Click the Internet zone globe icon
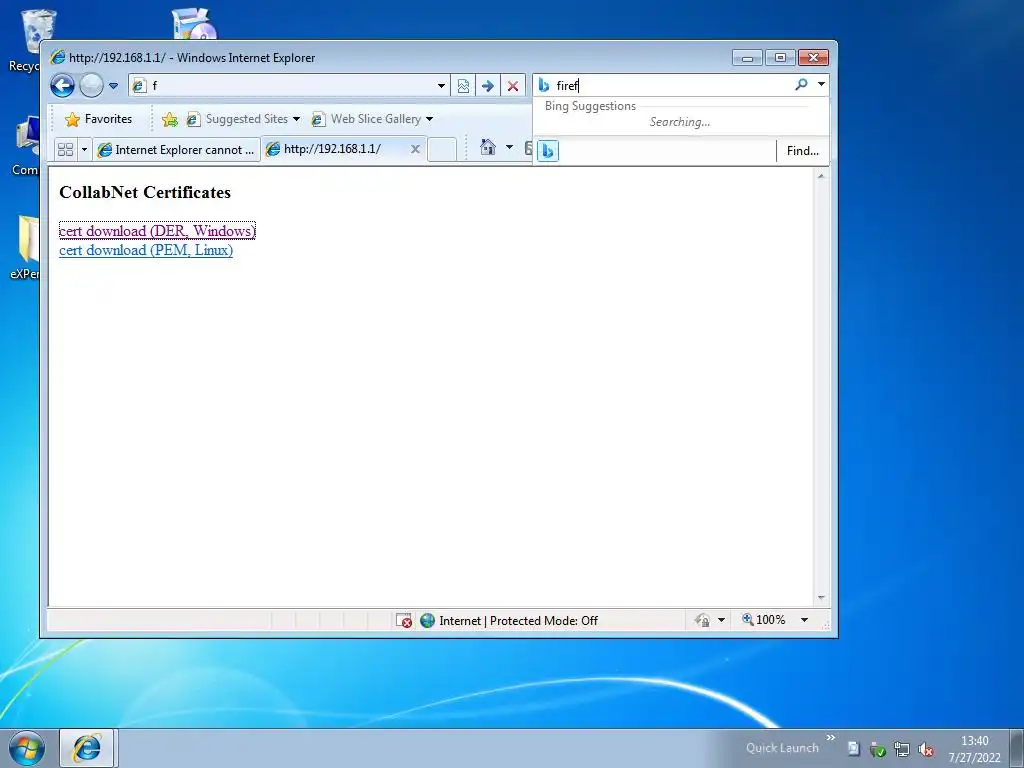This screenshot has width=1024, height=768. 428,620
